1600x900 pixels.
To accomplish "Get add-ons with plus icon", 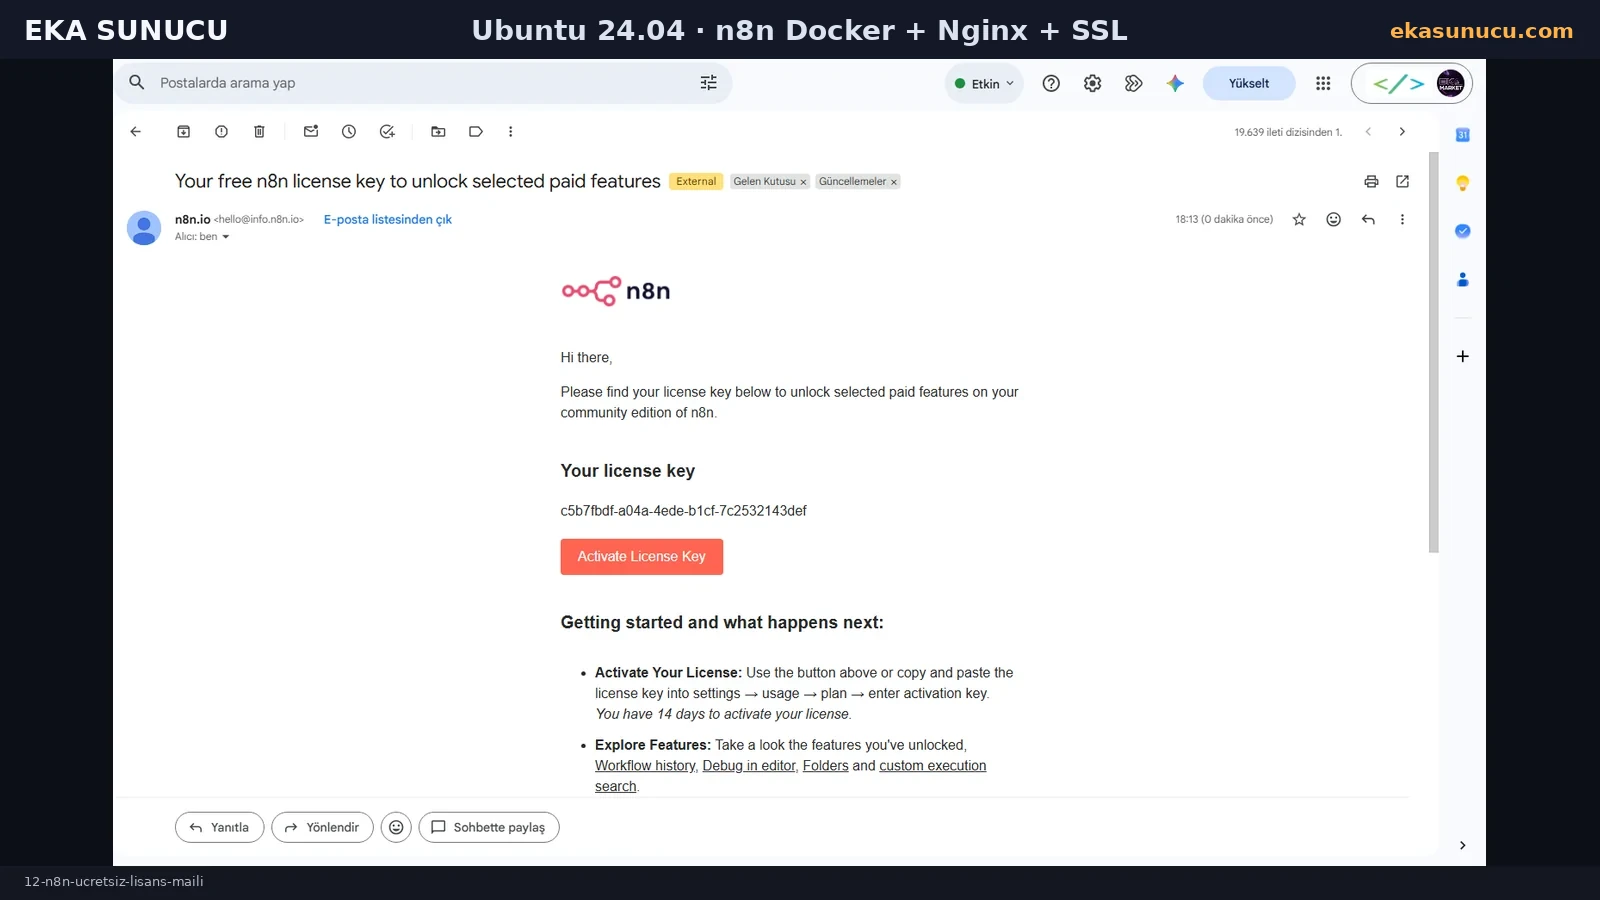I will [x=1463, y=356].
